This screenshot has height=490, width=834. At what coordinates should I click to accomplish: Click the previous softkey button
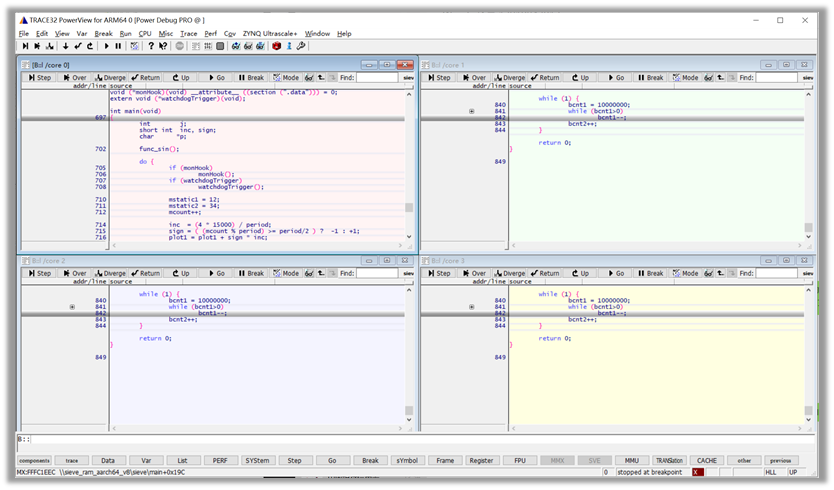click(x=780, y=461)
